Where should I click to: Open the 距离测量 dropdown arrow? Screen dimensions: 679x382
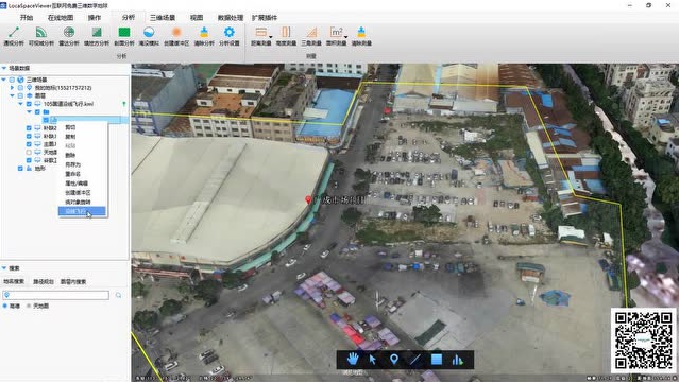pyautogui.click(x=271, y=37)
